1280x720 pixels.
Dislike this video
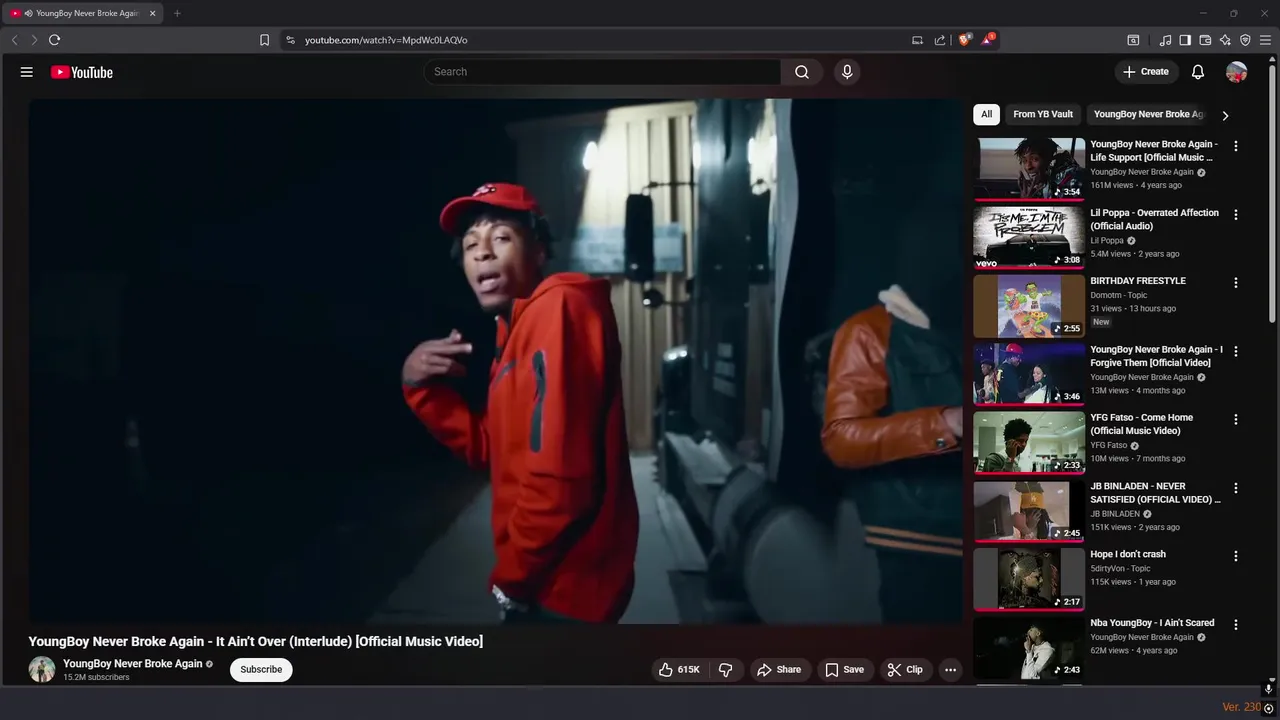(x=726, y=670)
